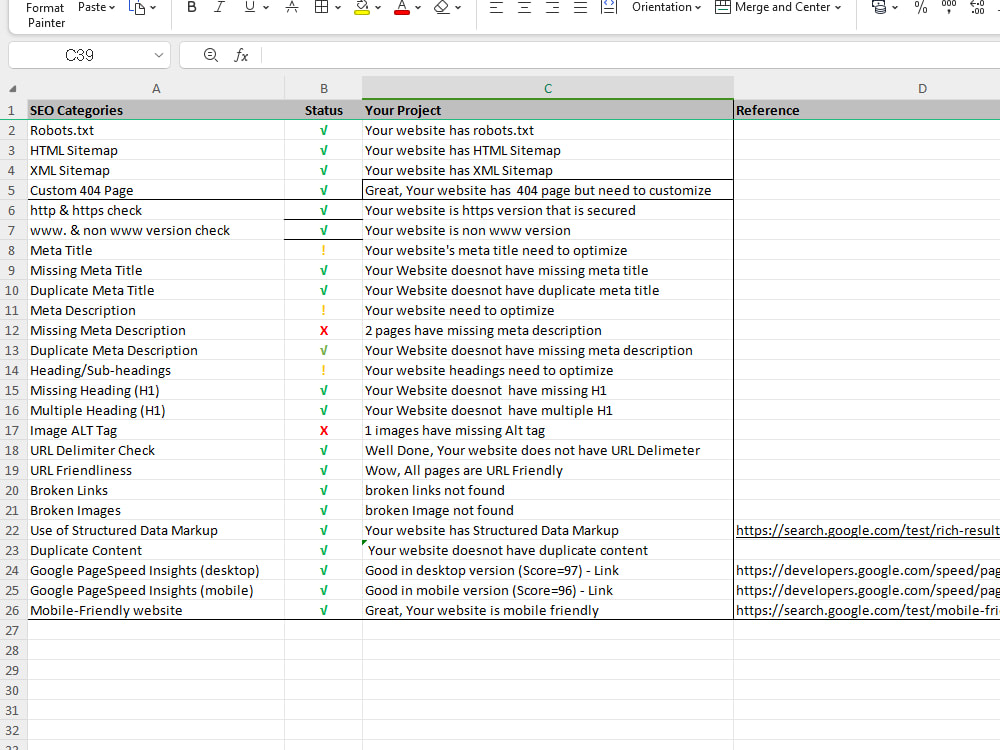
Task: Open the PageSpeed desktop reference link
Action: click(x=867, y=570)
